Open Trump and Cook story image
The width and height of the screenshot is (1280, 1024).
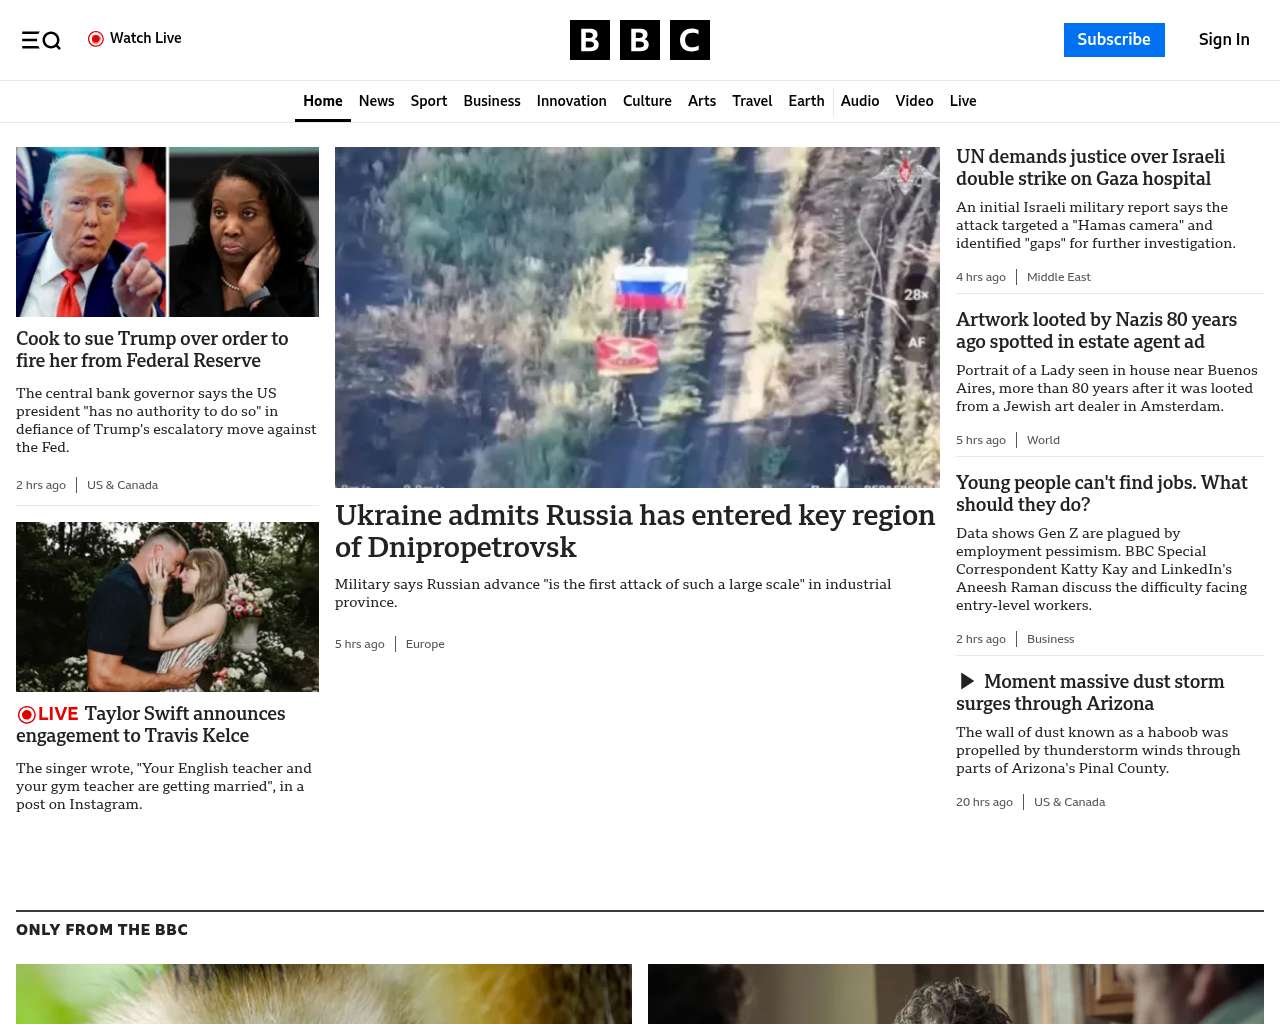click(x=167, y=232)
